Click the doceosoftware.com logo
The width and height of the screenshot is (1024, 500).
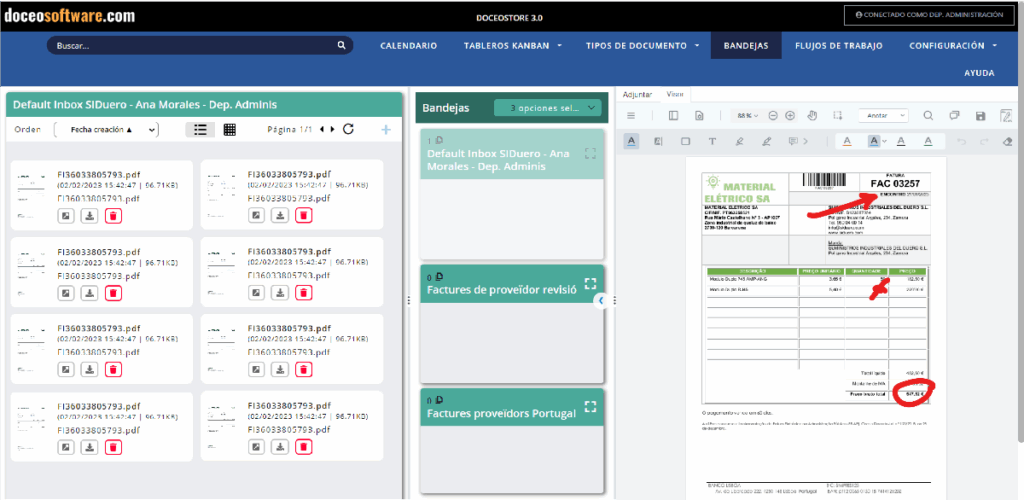click(x=69, y=16)
